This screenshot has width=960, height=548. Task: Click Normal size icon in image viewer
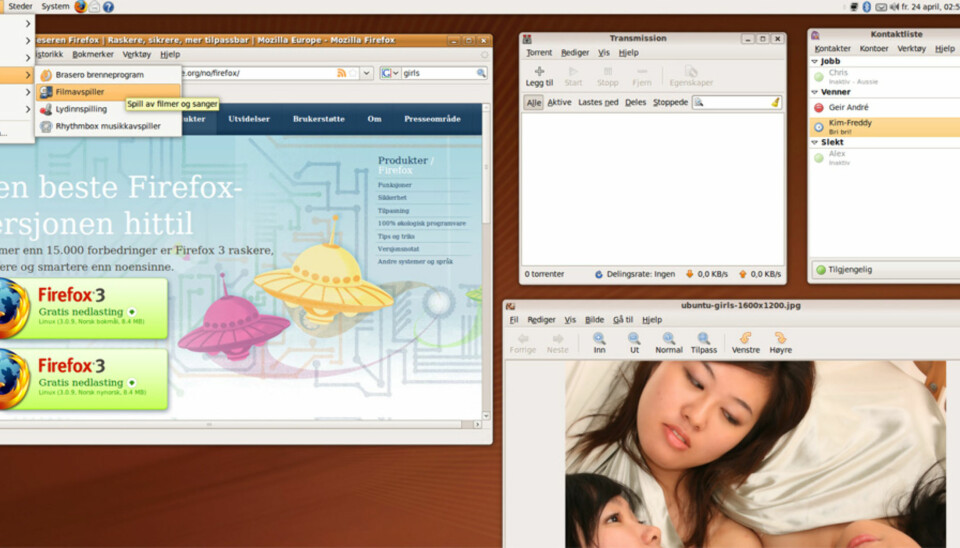click(x=669, y=343)
